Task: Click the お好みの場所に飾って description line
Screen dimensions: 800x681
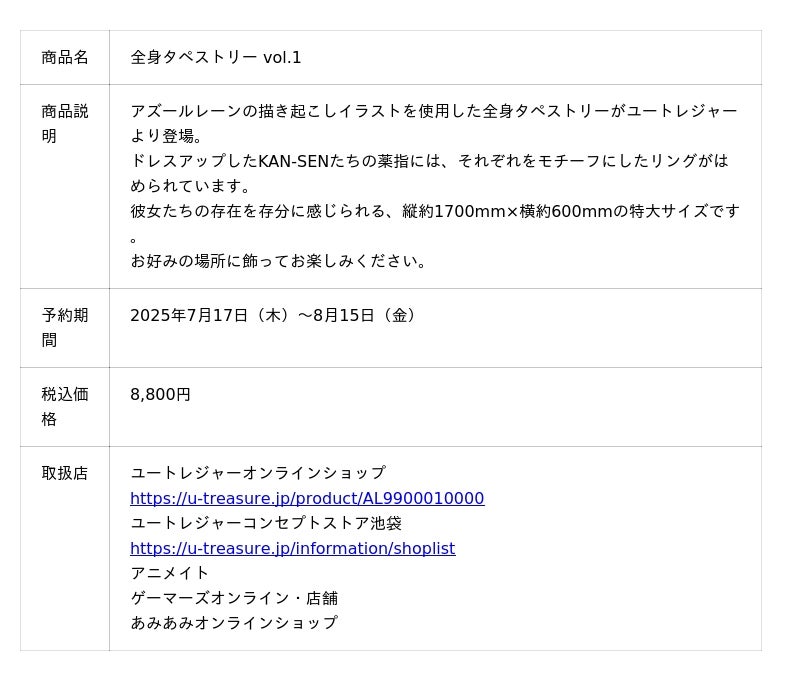Action: pos(279,261)
